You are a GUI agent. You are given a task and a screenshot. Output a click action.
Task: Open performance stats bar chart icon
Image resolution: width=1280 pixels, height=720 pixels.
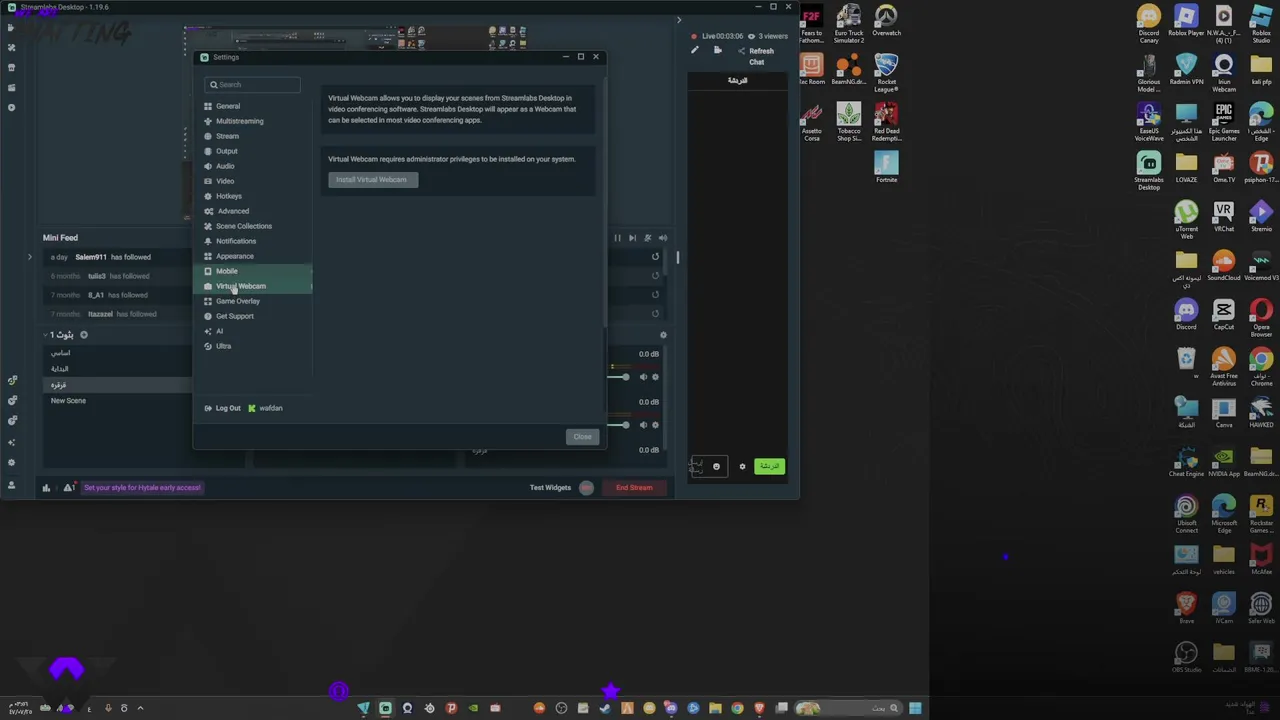46,488
